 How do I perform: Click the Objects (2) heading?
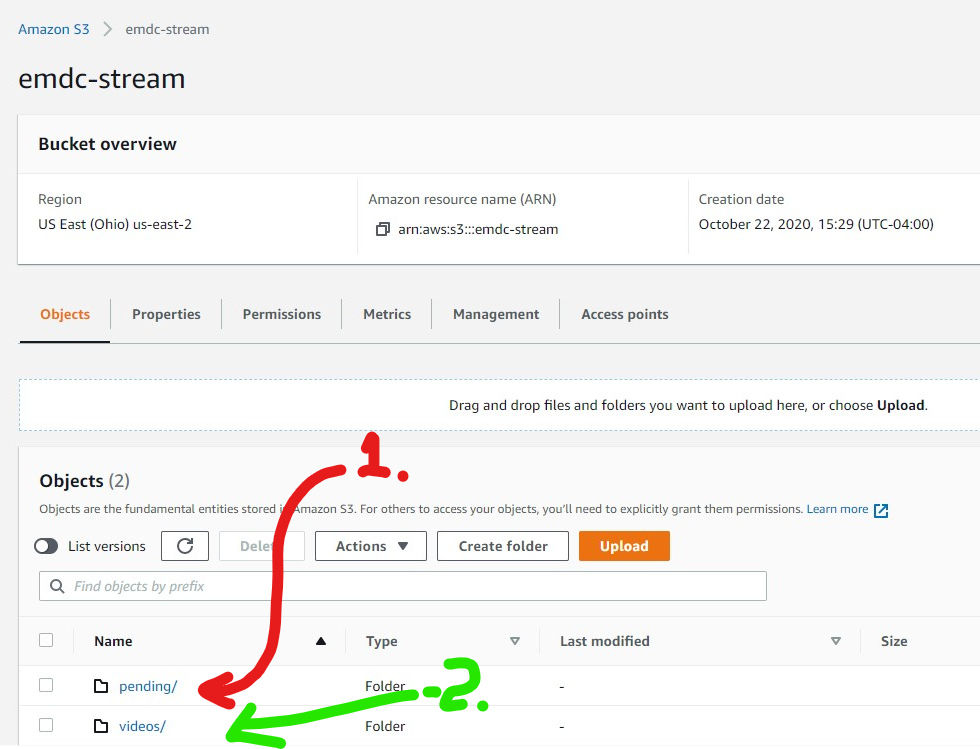pos(84,481)
